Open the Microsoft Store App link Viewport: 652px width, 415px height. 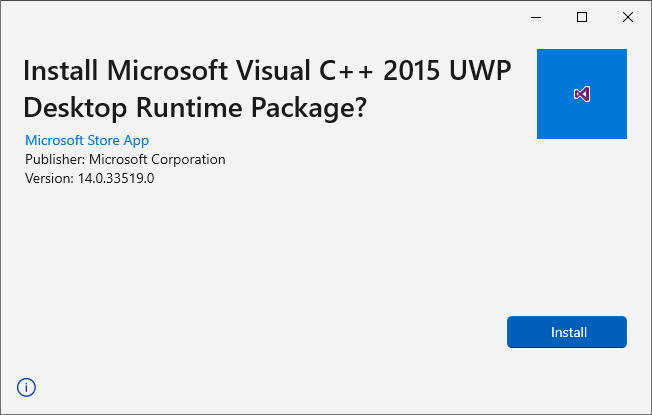point(87,140)
